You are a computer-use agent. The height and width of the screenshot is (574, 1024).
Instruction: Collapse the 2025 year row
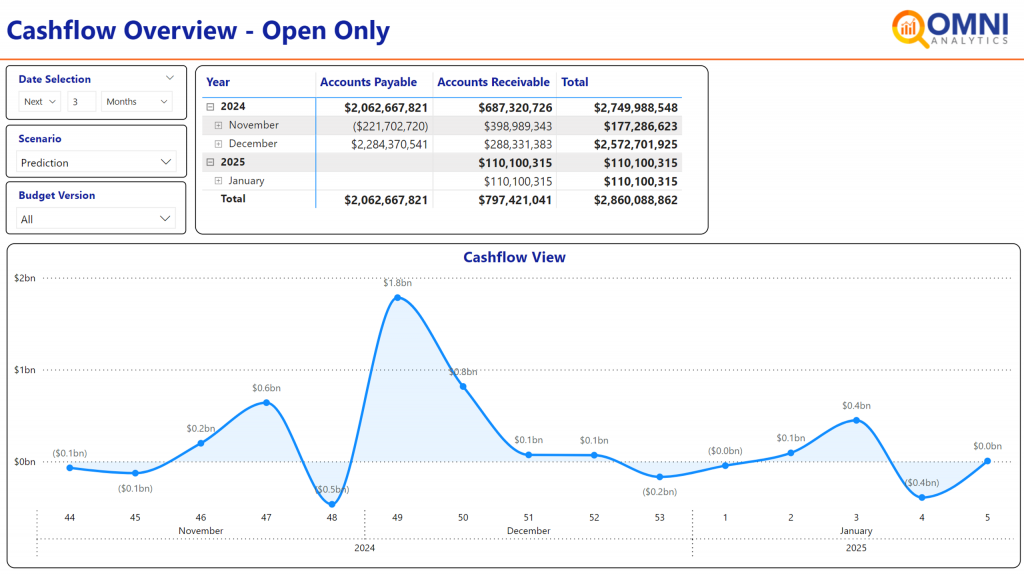pyautogui.click(x=210, y=163)
